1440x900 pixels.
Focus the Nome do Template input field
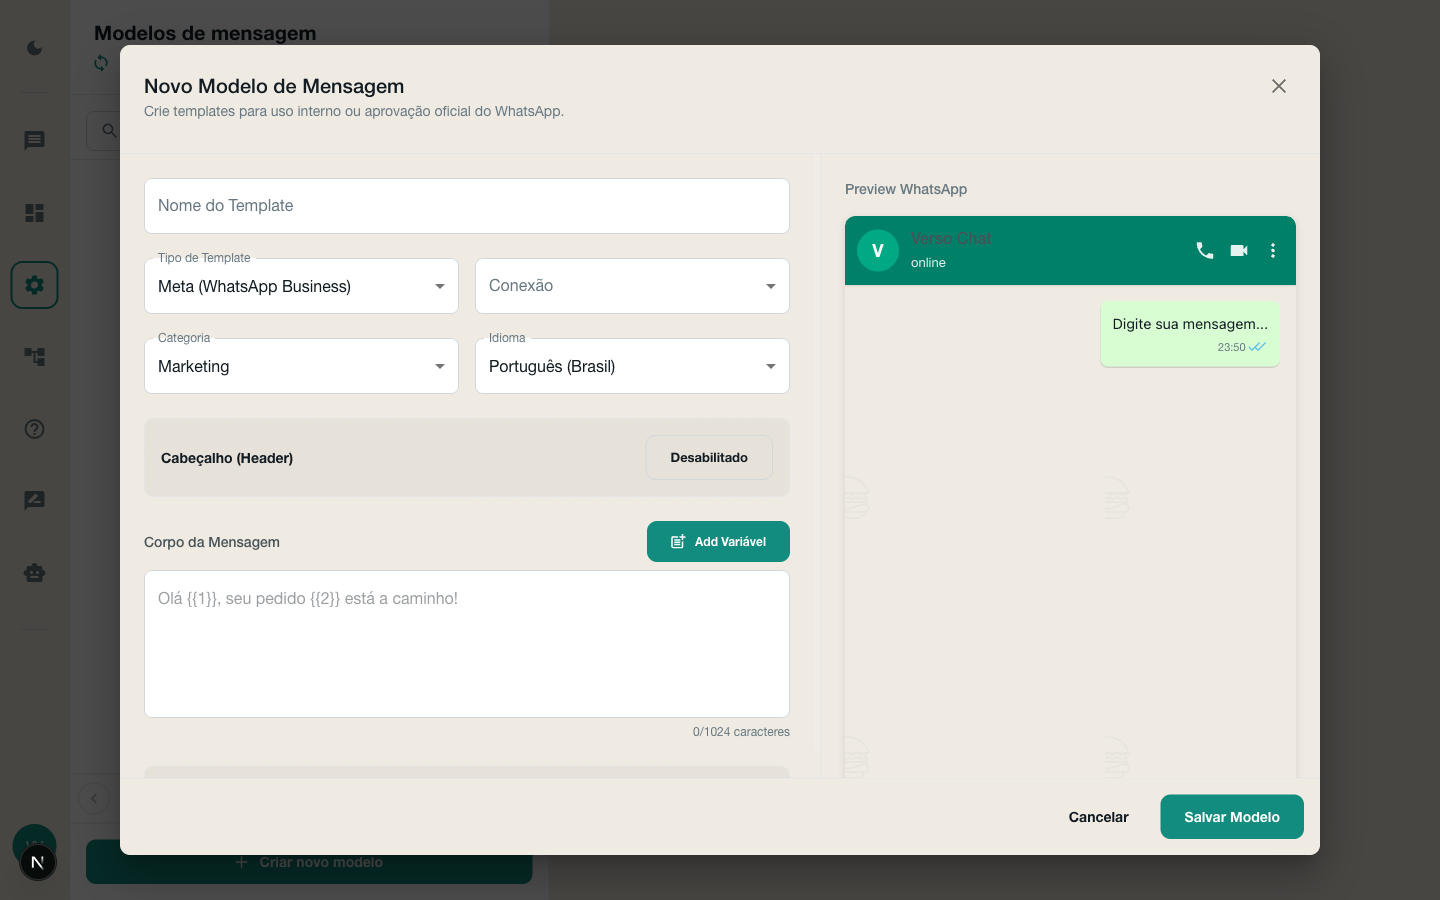(467, 206)
